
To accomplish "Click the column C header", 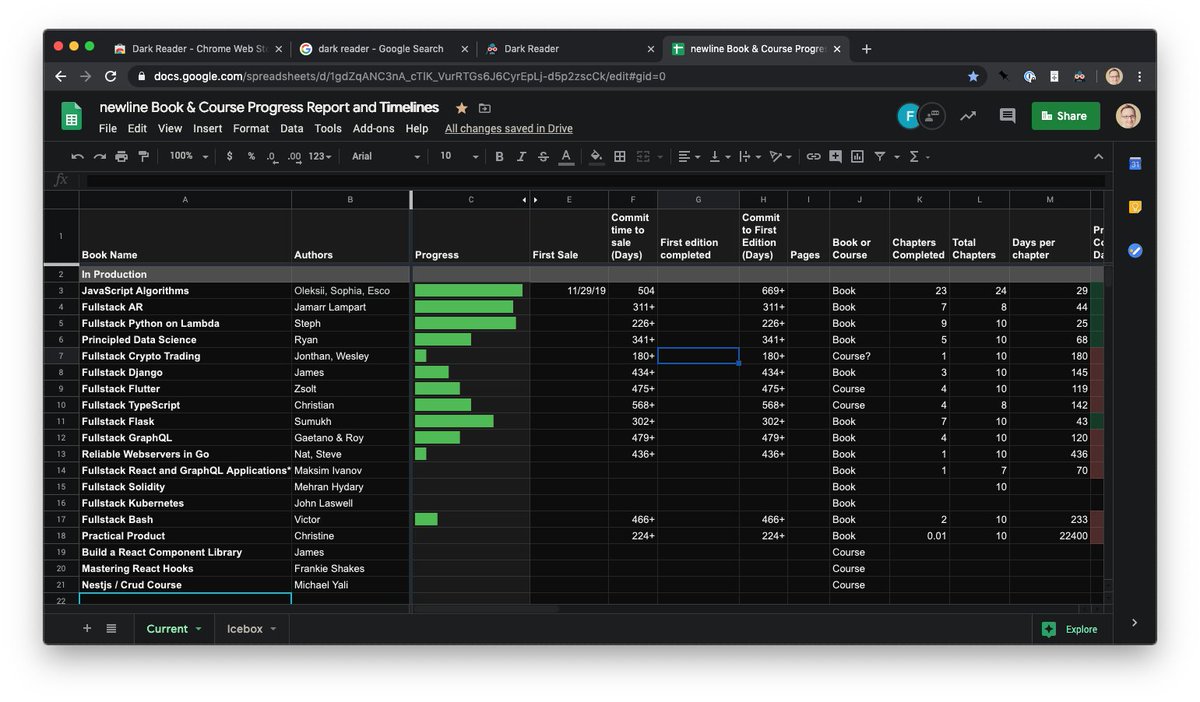I will (x=471, y=199).
